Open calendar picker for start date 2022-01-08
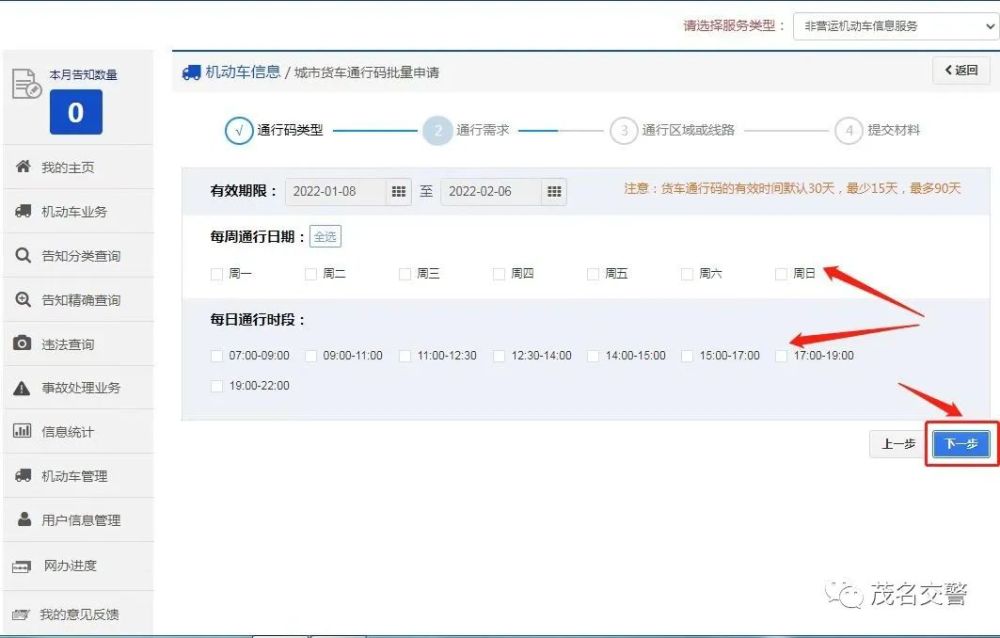The height and width of the screenshot is (638, 1000). [x=399, y=191]
